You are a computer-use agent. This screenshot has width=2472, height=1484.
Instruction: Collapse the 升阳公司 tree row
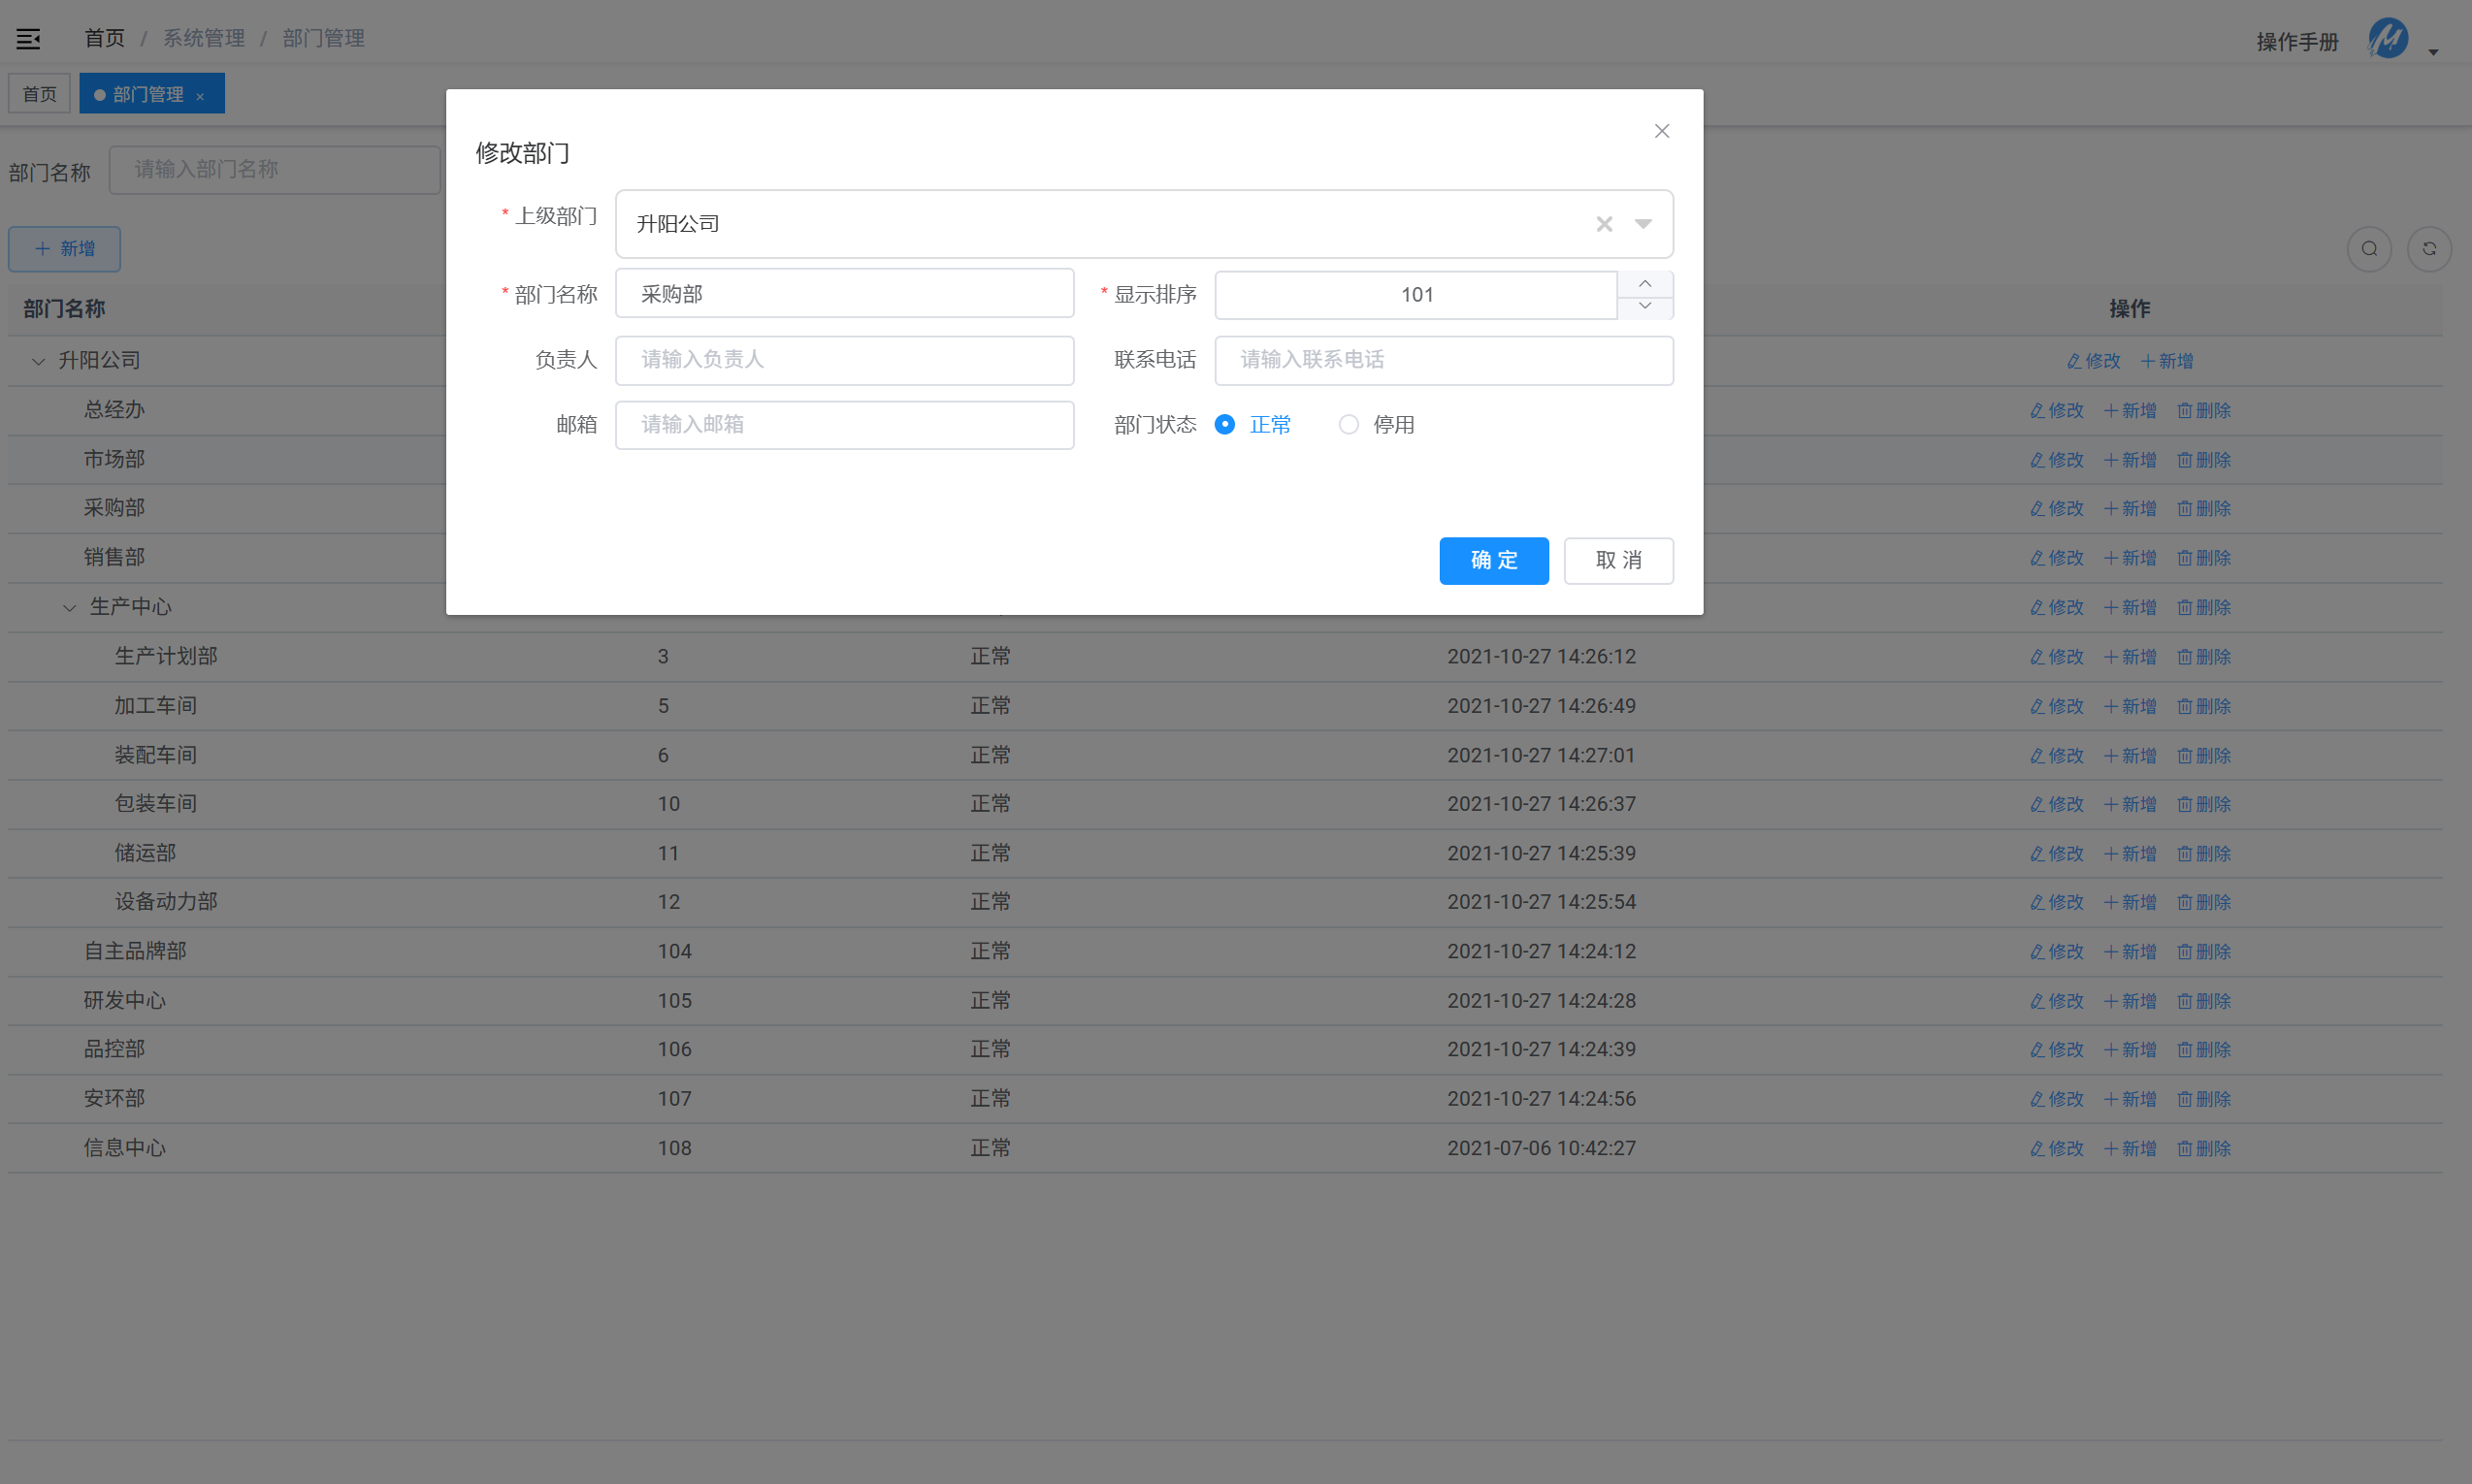coord(38,361)
